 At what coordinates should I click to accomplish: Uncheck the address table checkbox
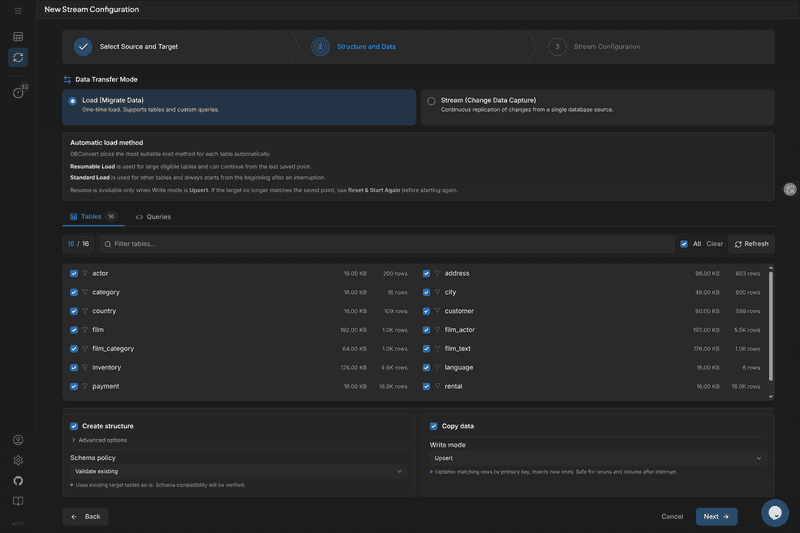[426, 273]
